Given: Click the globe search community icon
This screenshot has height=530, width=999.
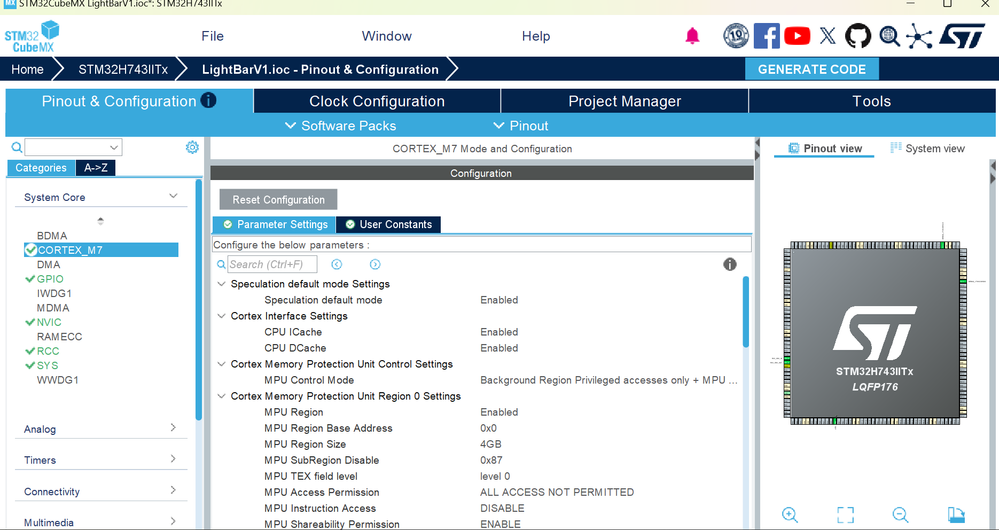Looking at the screenshot, I should (x=889, y=36).
